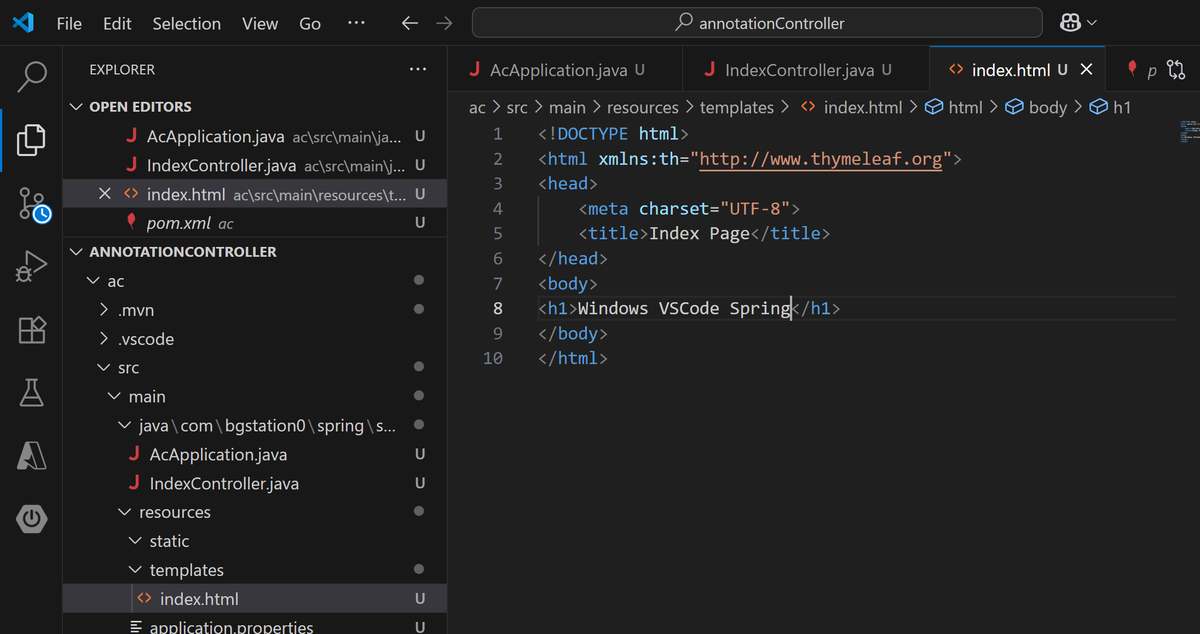Image resolution: width=1200 pixels, height=634 pixels.
Task: Click the 'index.html' breadcrumb segment
Action: click(852, 107)
